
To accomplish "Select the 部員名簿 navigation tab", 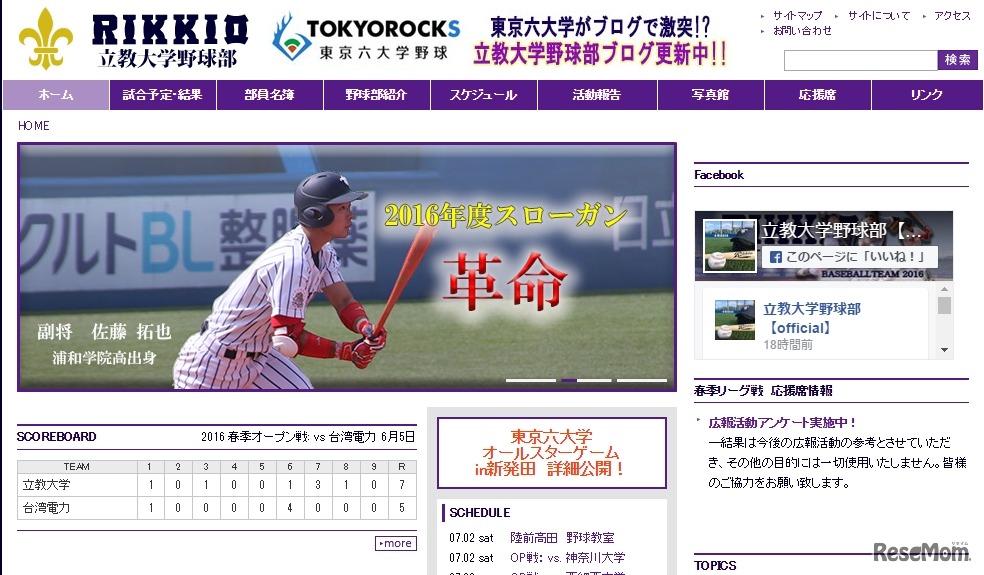I will 270,95.
